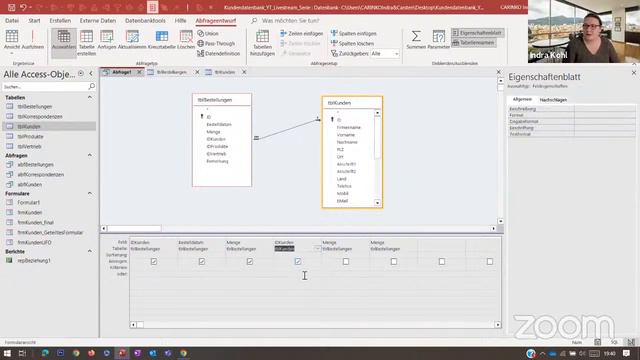Collapse the Abfragen group
Screen dimensions: 640x360
90,156
